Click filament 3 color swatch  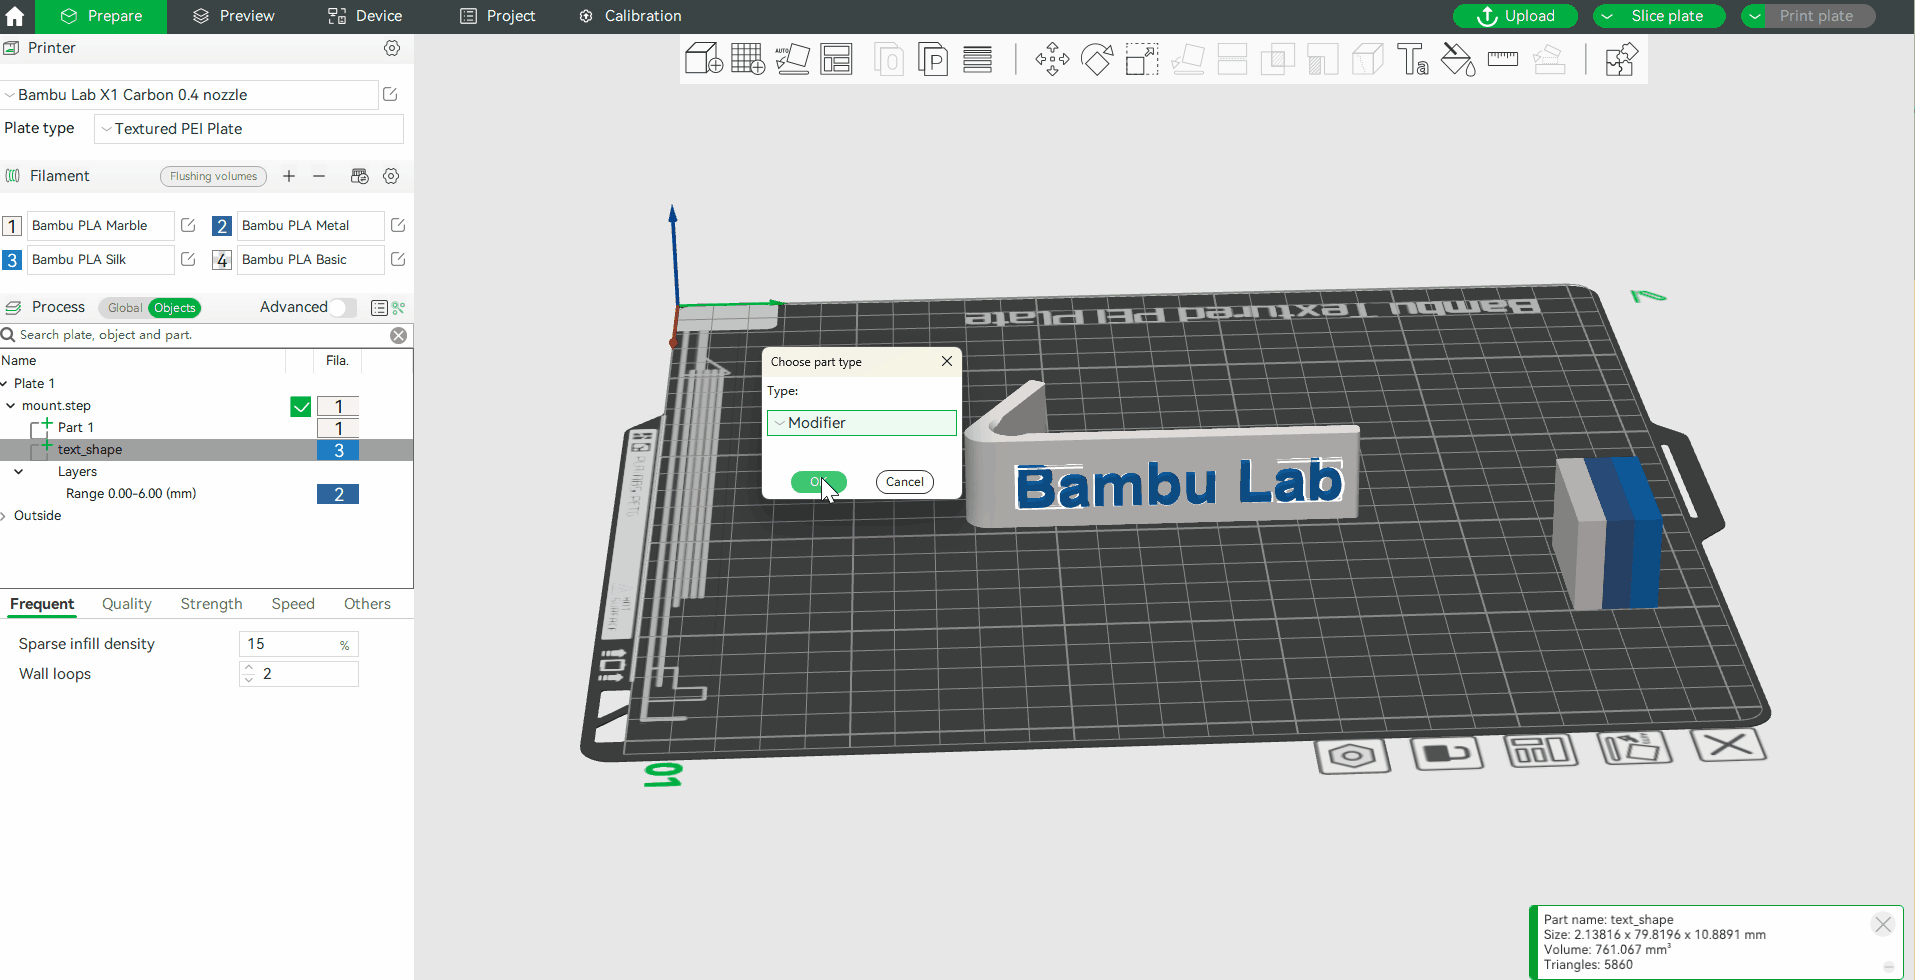point(12,260)
